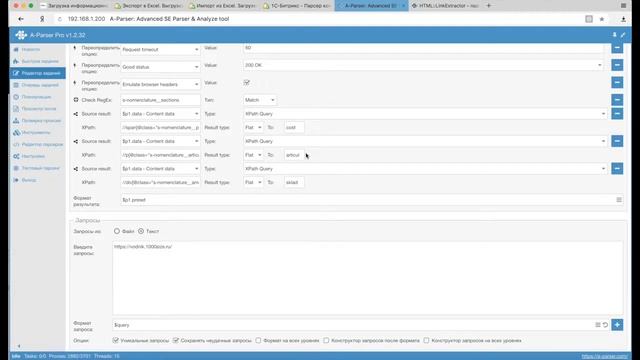Open Flat result type dropdown for cost
This screenshot has width=640, height=360.
tap(253, 127)
